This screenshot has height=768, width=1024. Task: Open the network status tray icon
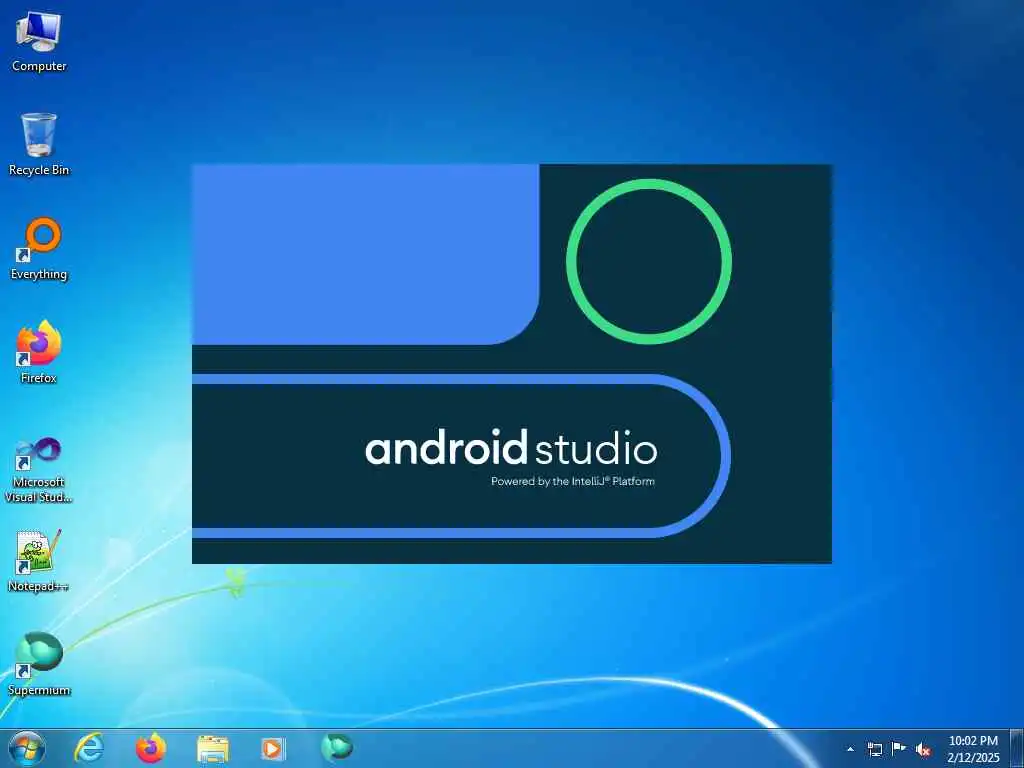[874, 749]
